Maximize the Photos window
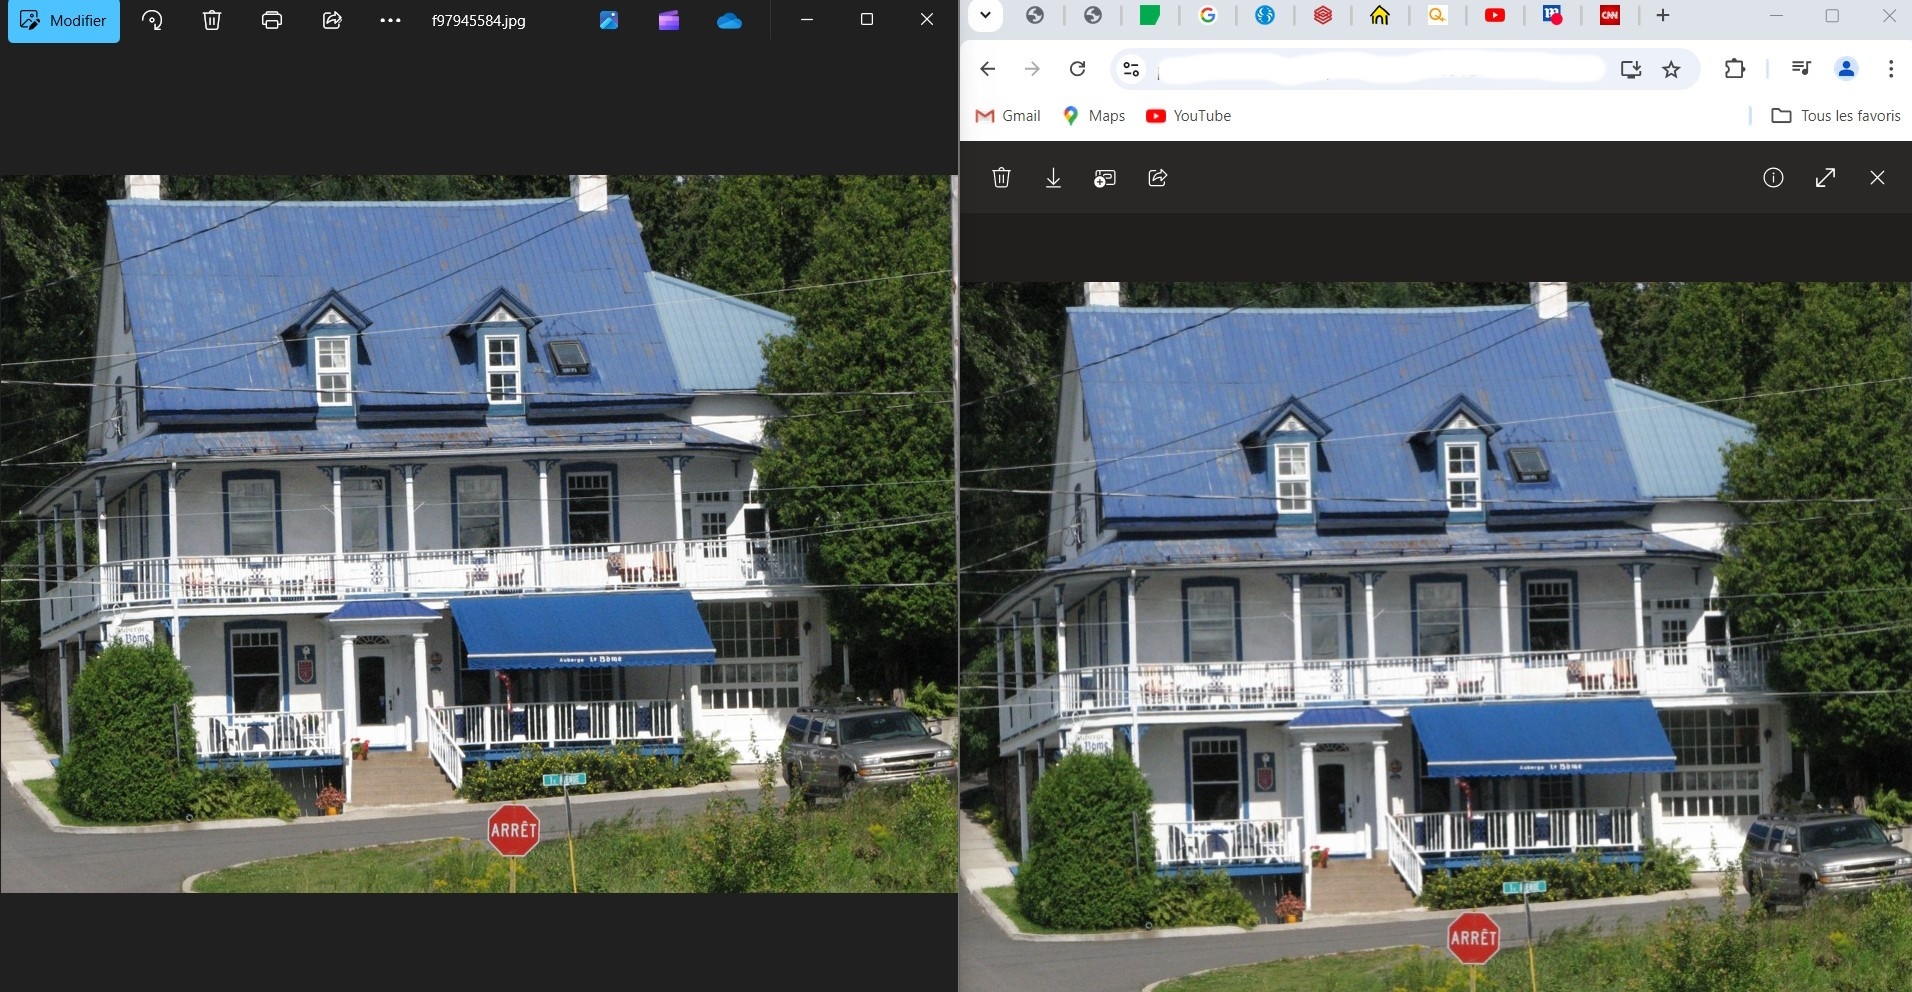The height and width of the screenshot is (992, 1912). (x=867, y=20)
